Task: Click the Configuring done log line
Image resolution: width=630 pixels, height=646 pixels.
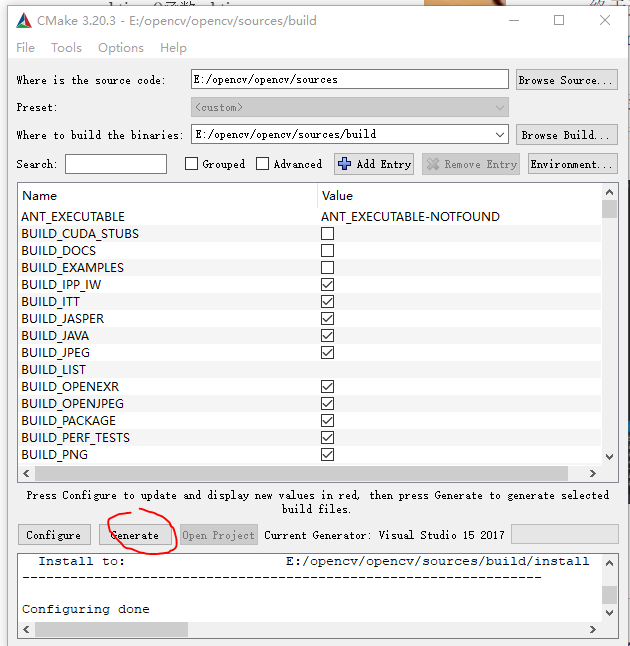Action: [x=86, y=609]
